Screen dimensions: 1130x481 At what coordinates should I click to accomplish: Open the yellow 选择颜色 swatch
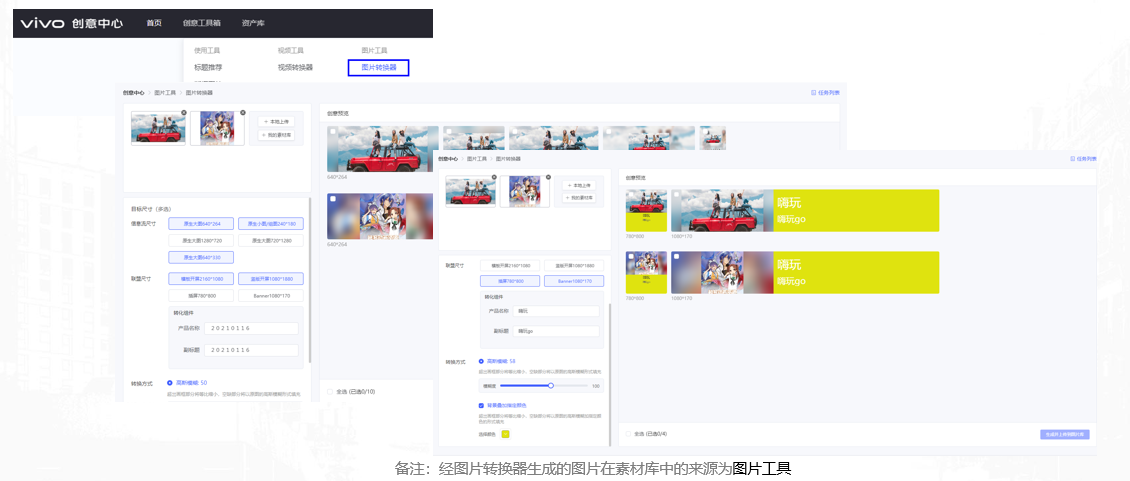pos(506,434)
